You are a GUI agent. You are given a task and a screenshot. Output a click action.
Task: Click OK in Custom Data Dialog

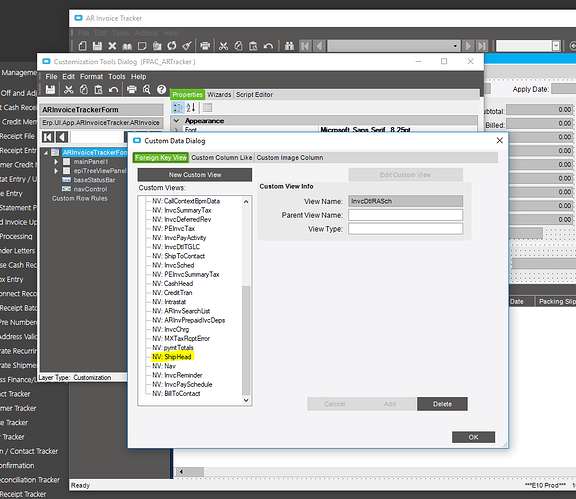(x=473, y=437)
